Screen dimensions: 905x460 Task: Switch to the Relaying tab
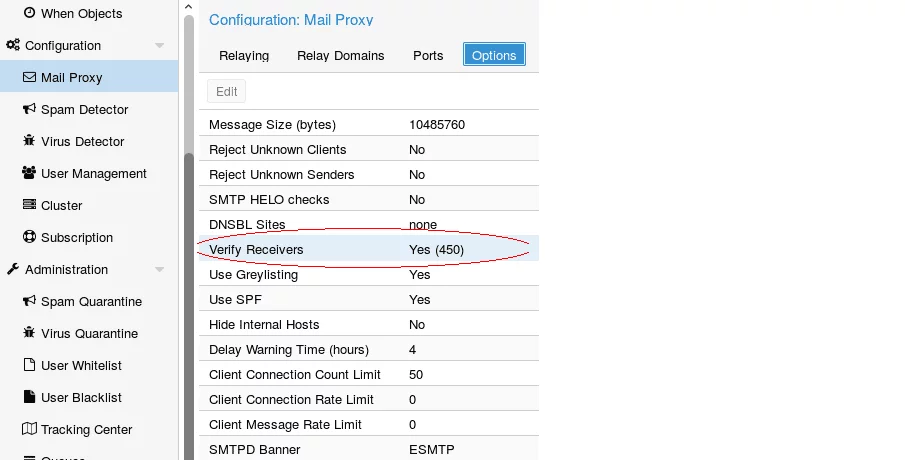click(244, 55)
